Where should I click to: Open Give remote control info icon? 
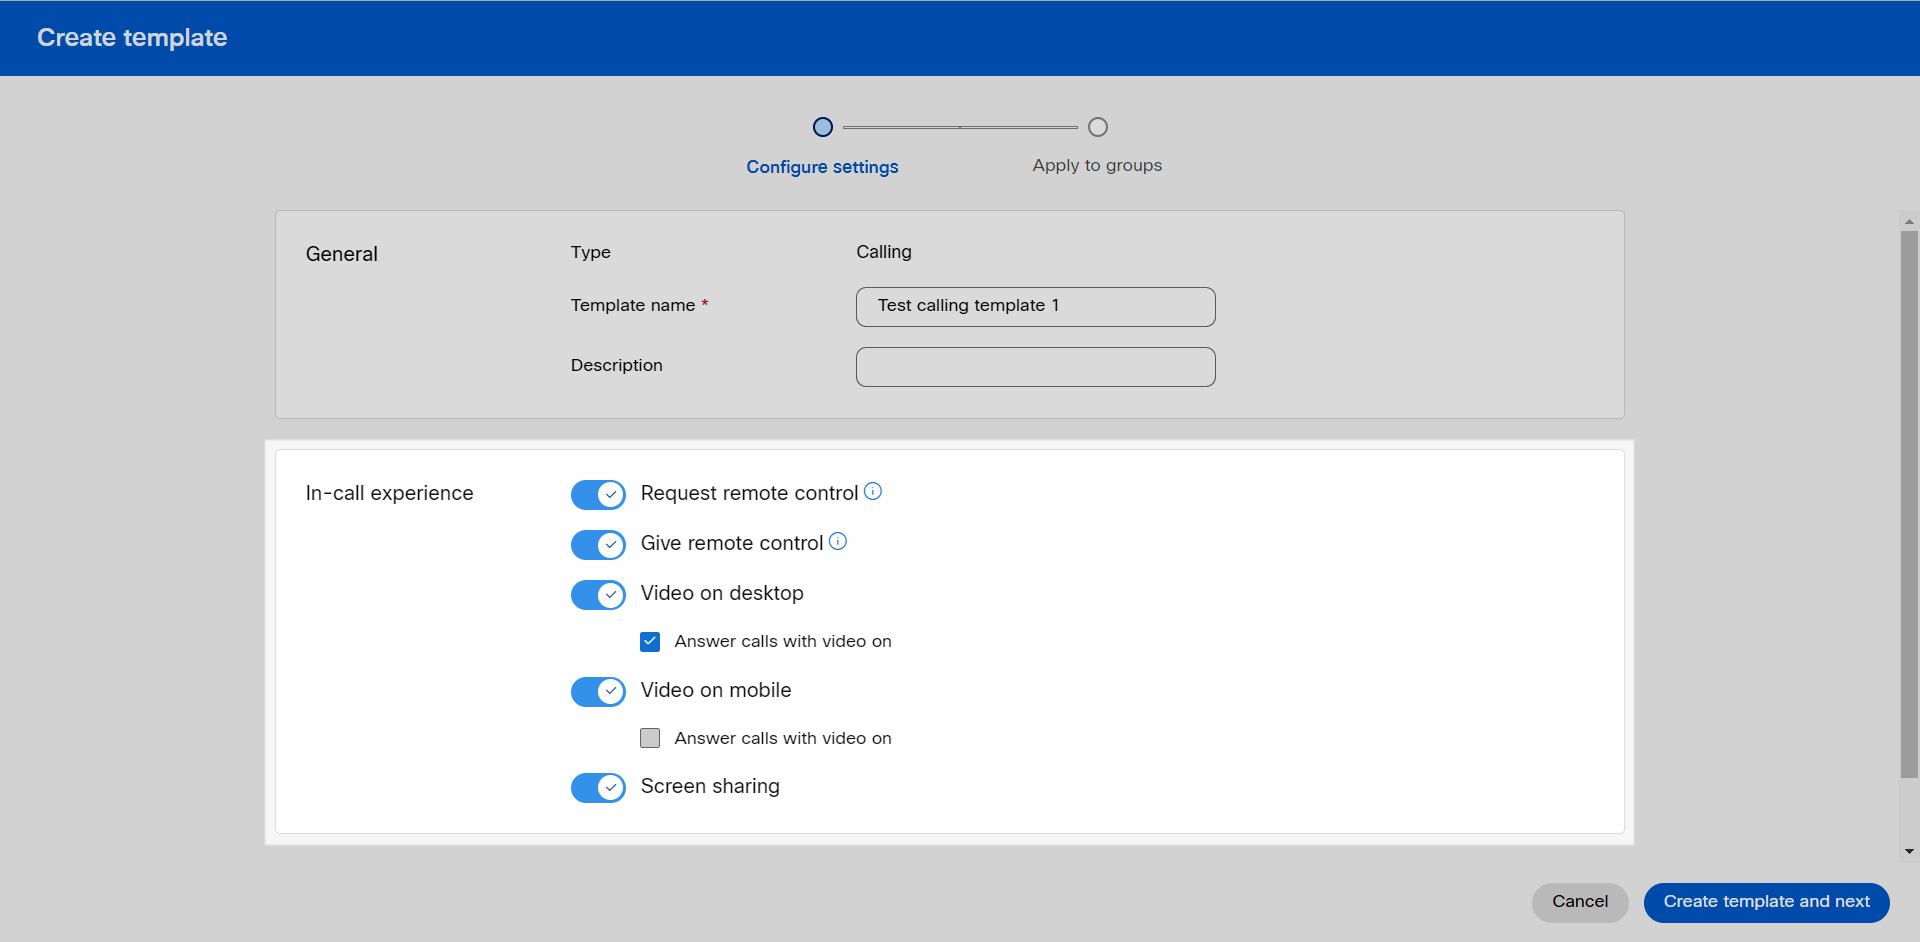click(x=838, y=541)
